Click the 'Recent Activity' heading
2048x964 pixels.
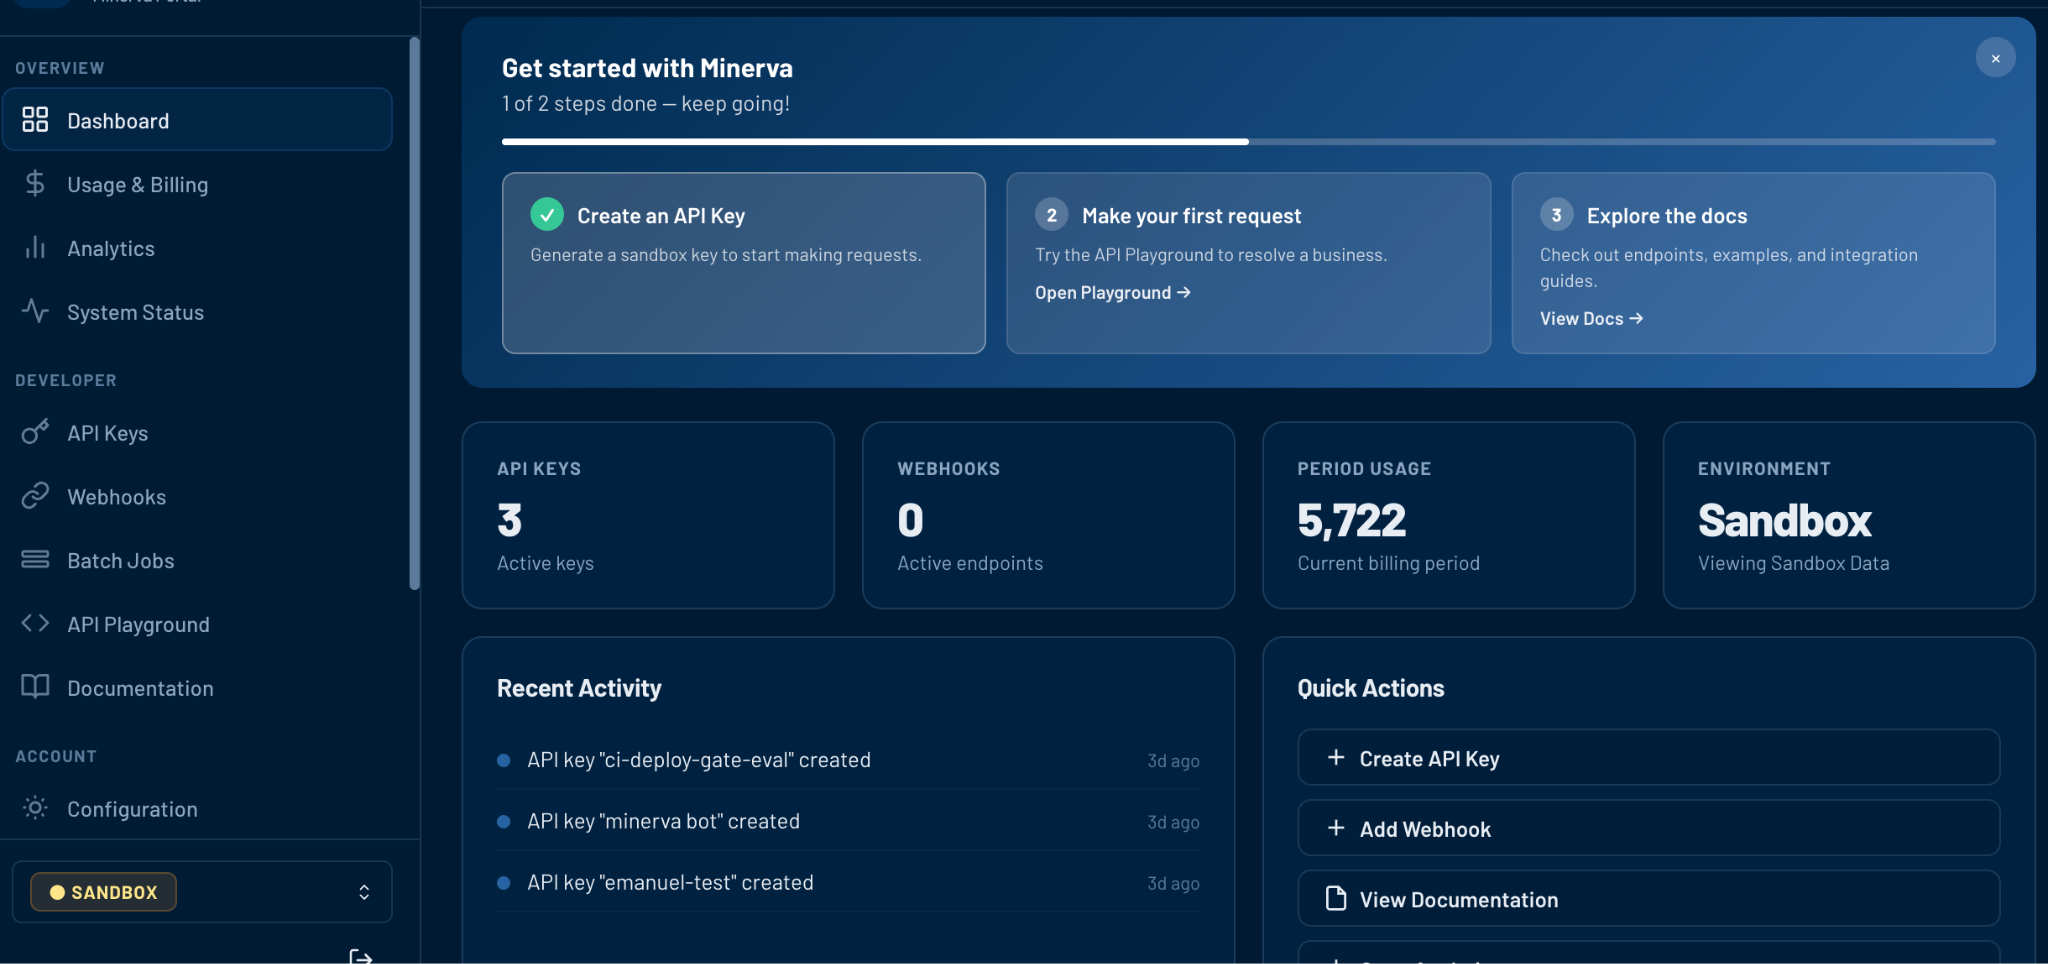point(579,688)
